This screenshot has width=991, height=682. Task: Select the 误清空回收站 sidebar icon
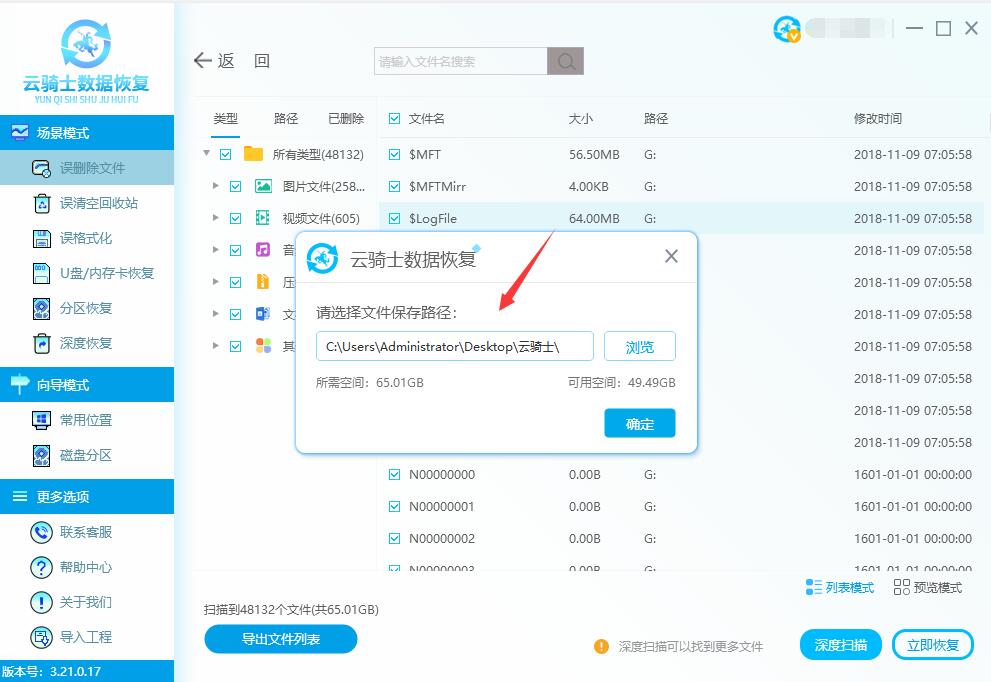click(x=42, y=203)
